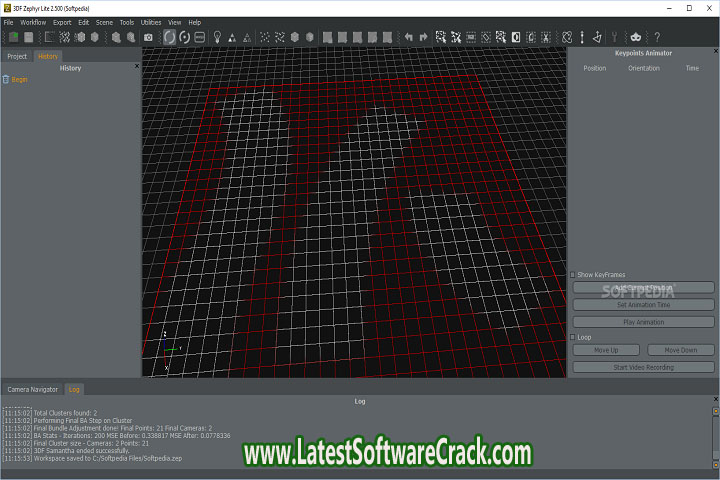Open help via question mark icon
The height and width of the screenshot is (480, 720).
[657, 37]
